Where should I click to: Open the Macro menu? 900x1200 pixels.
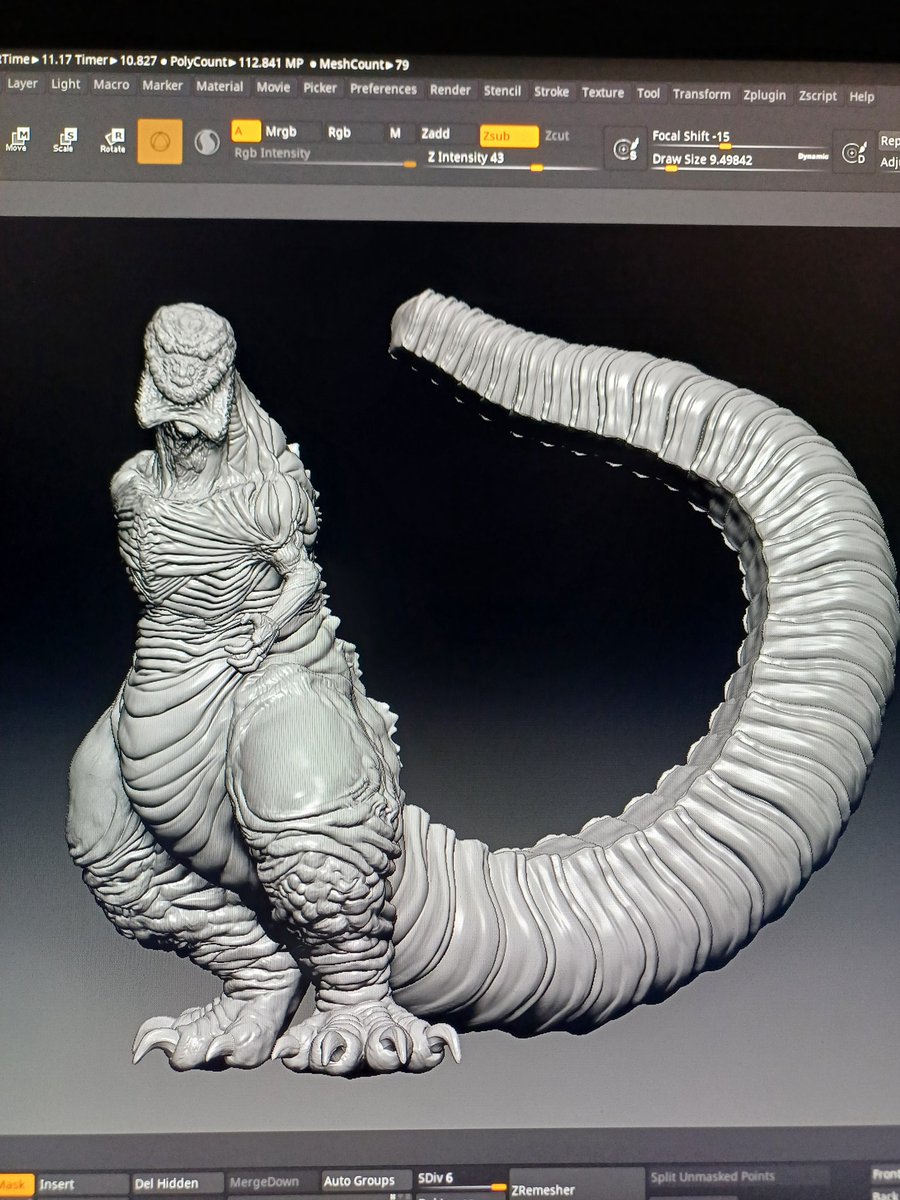111,85
